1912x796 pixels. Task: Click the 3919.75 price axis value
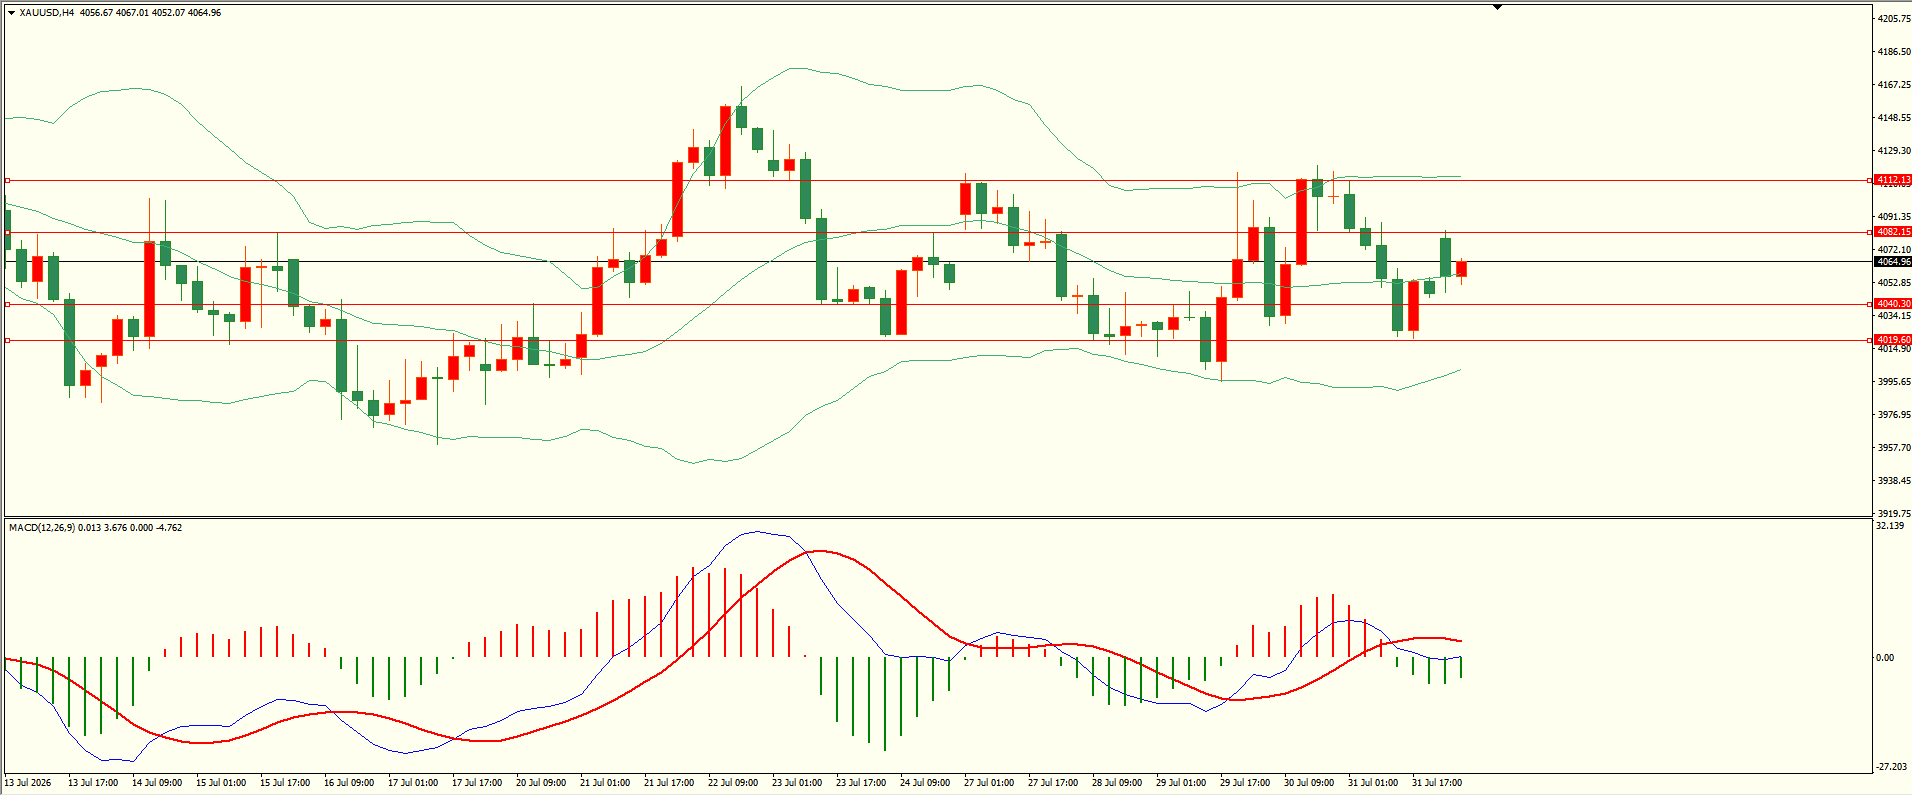[1894, 514]
